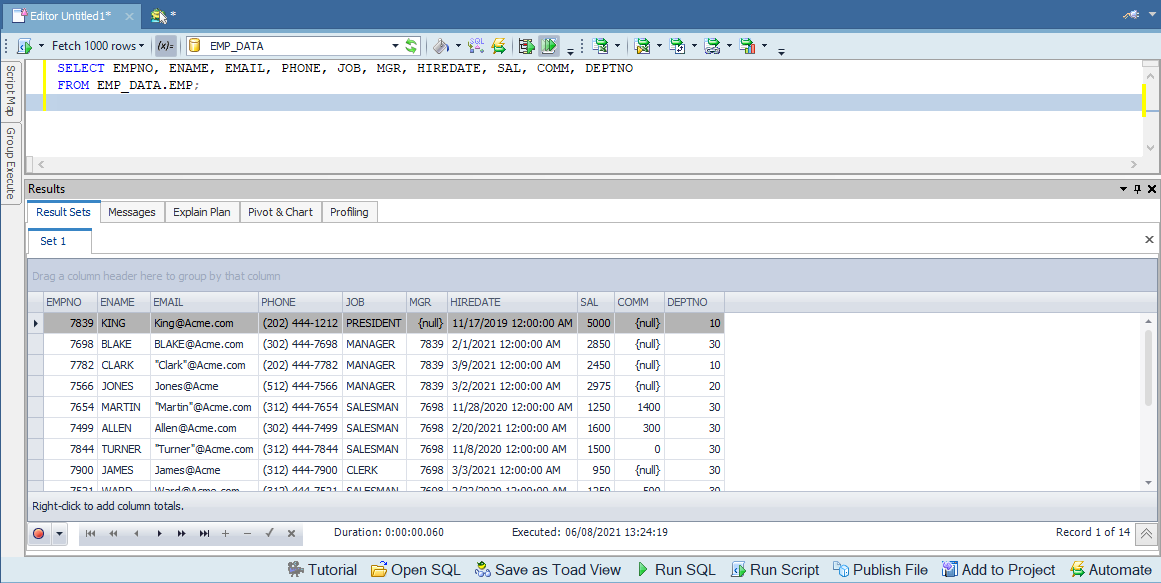Viewport: 1161px width, 583px height.
Task: Open the execute options dropdown arrow
Action: click(x=41, y=46)
